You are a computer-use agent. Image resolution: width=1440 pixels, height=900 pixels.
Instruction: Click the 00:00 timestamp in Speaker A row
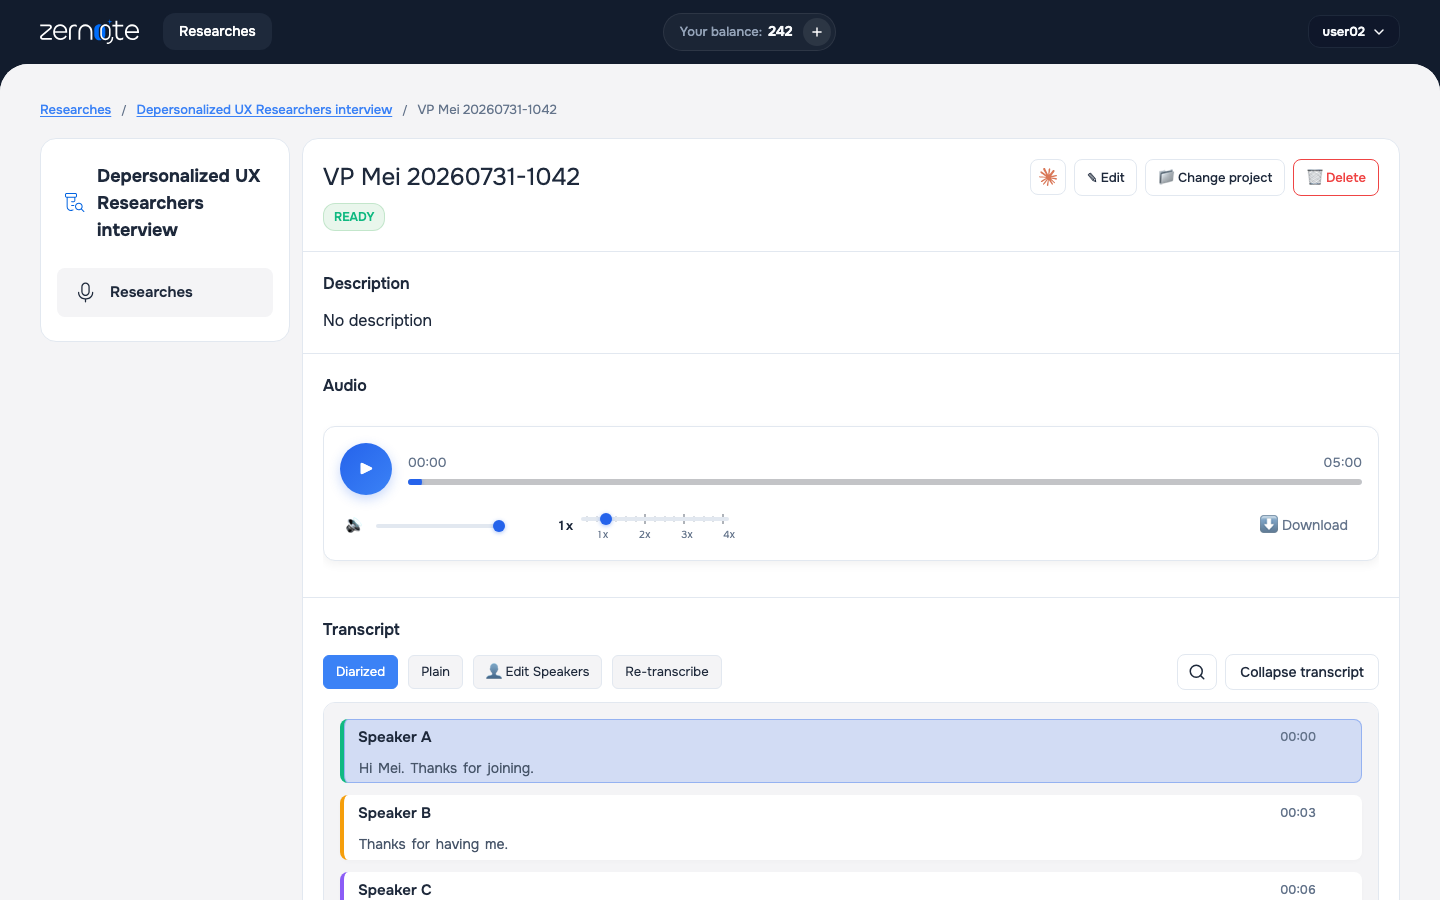coord(1298,737)
